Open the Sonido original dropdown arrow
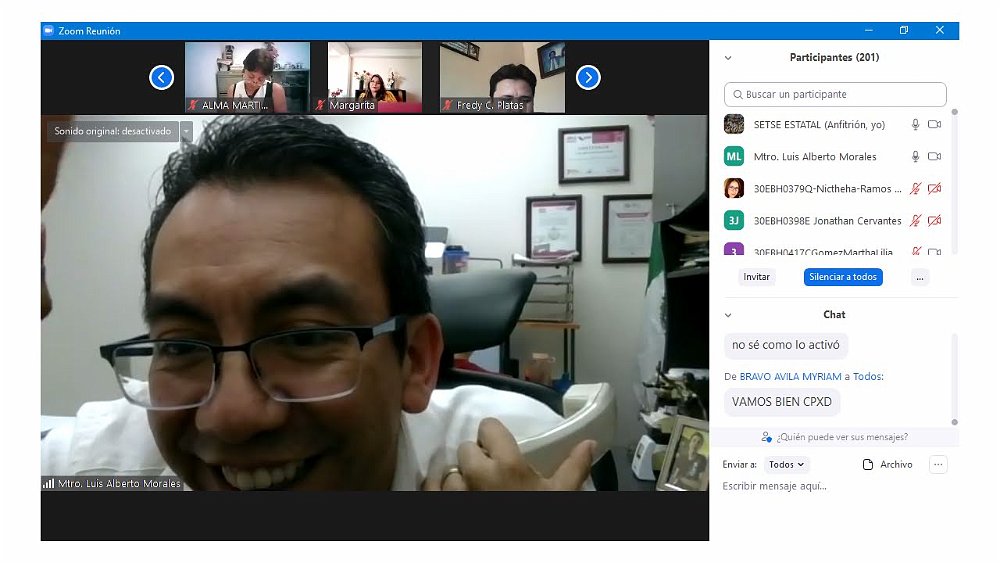The image size is (1000, 563). point(185,131)
